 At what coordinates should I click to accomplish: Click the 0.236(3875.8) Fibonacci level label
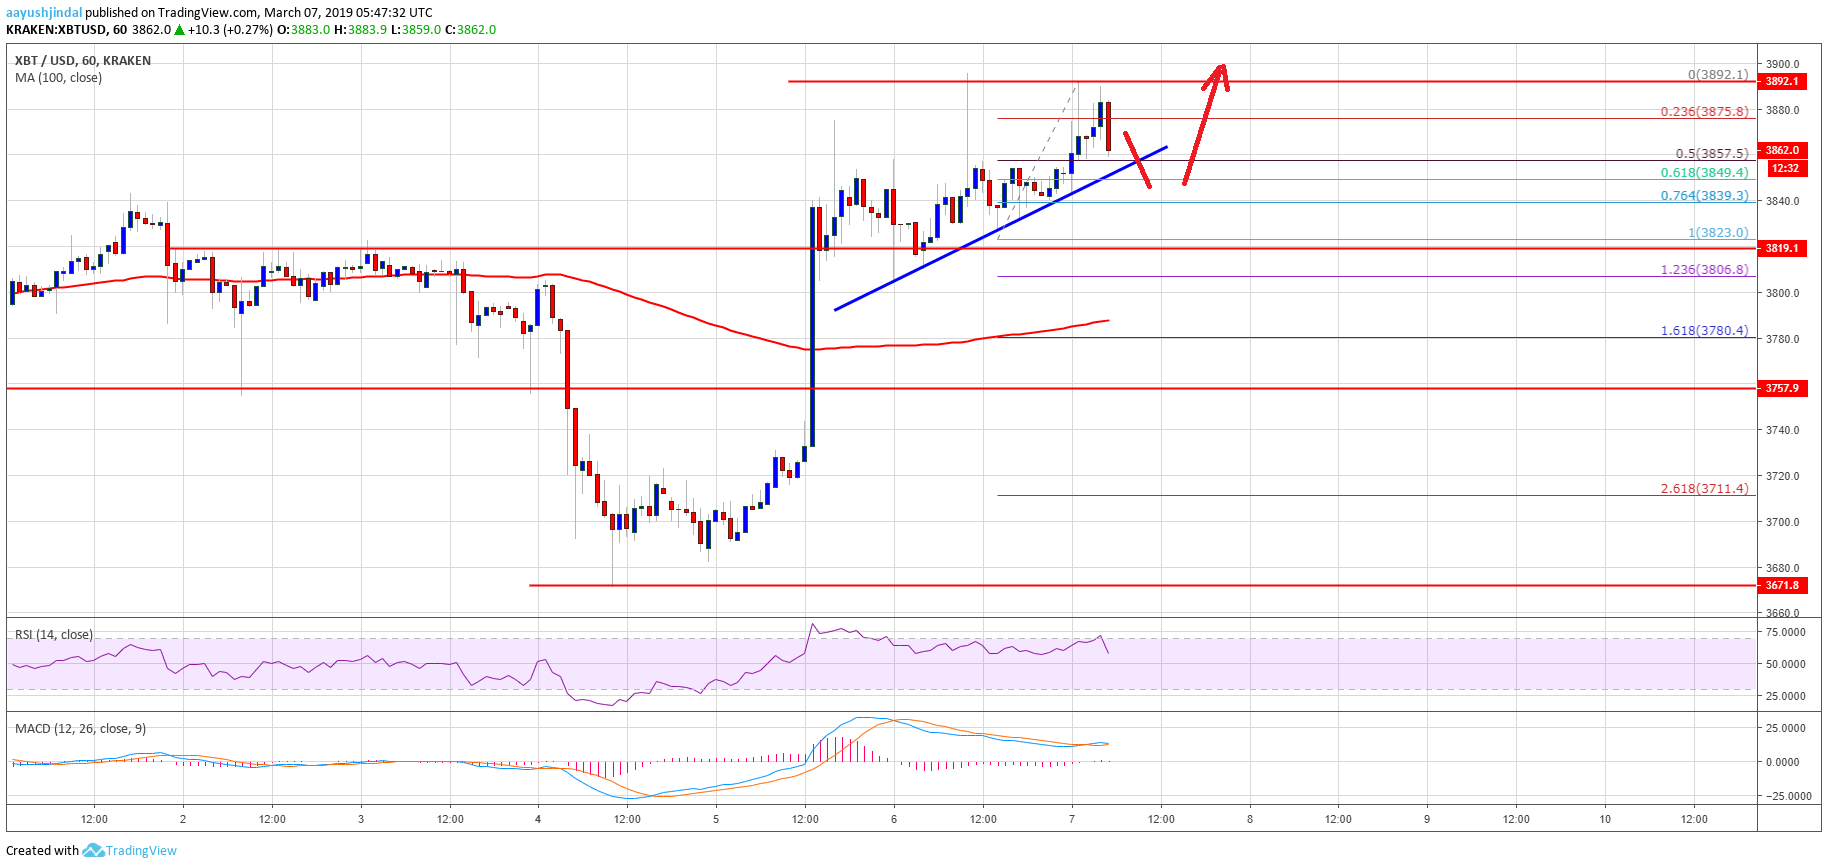pyautogui.click(x=1705, y=112)
